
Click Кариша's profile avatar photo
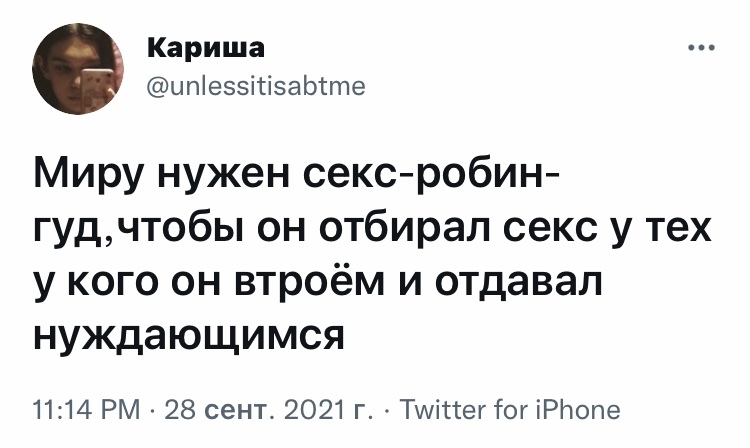(x=77, y=68)
